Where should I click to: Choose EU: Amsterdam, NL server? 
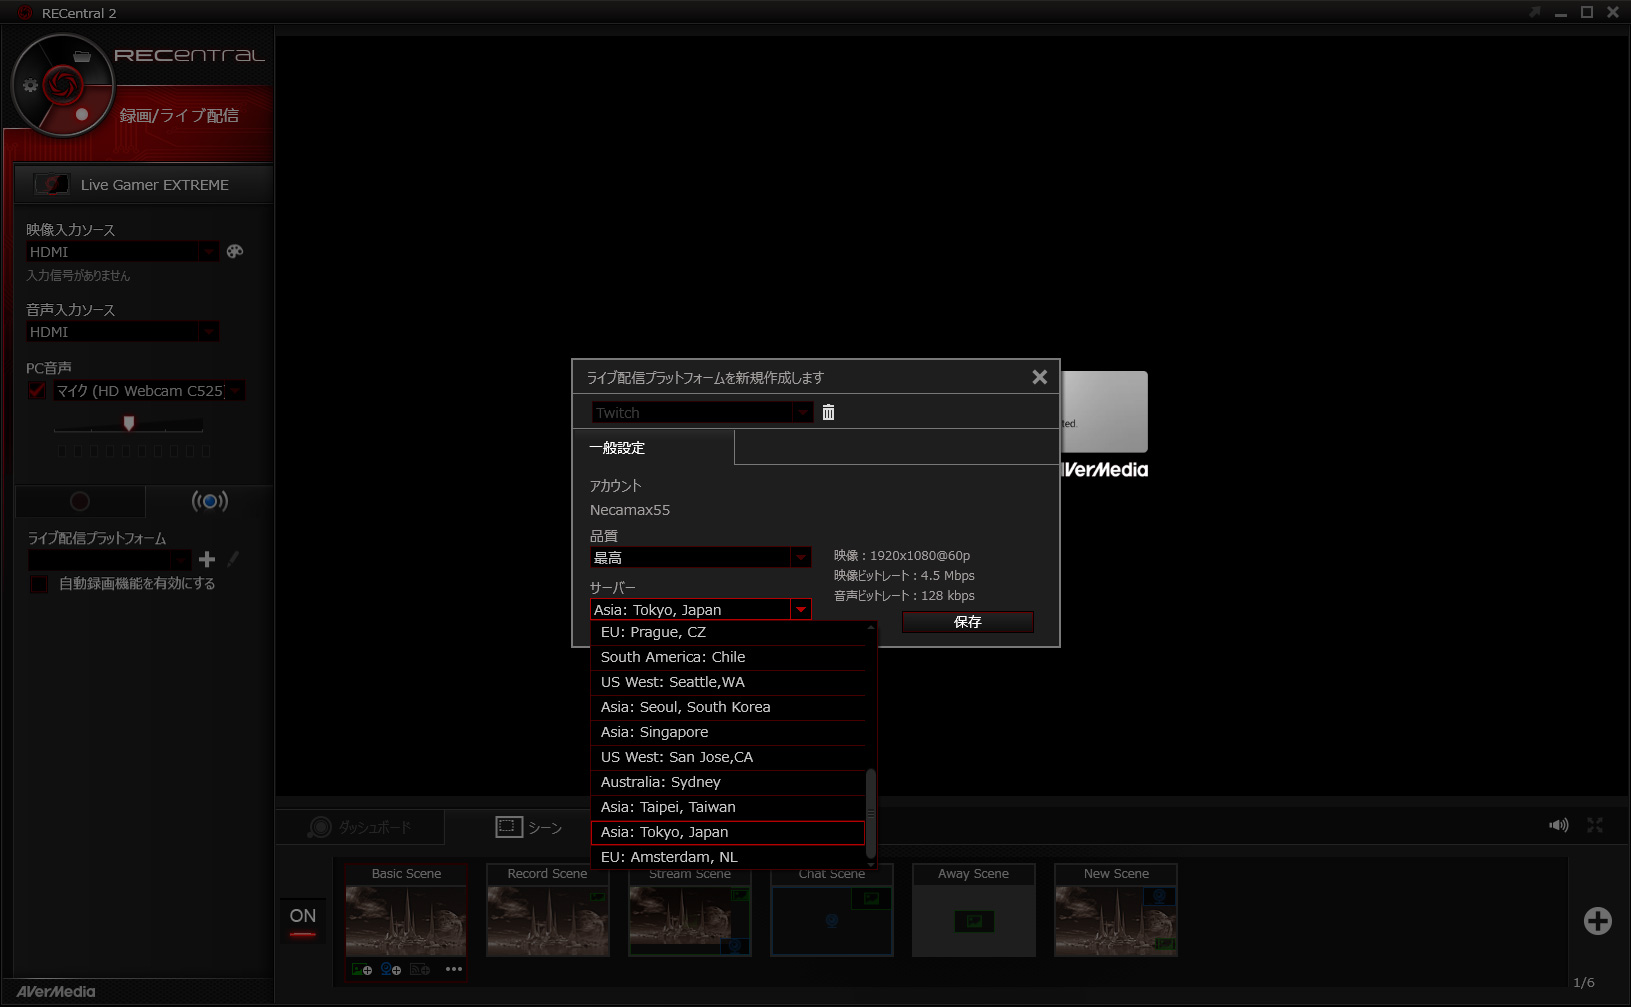pos(728,857)
